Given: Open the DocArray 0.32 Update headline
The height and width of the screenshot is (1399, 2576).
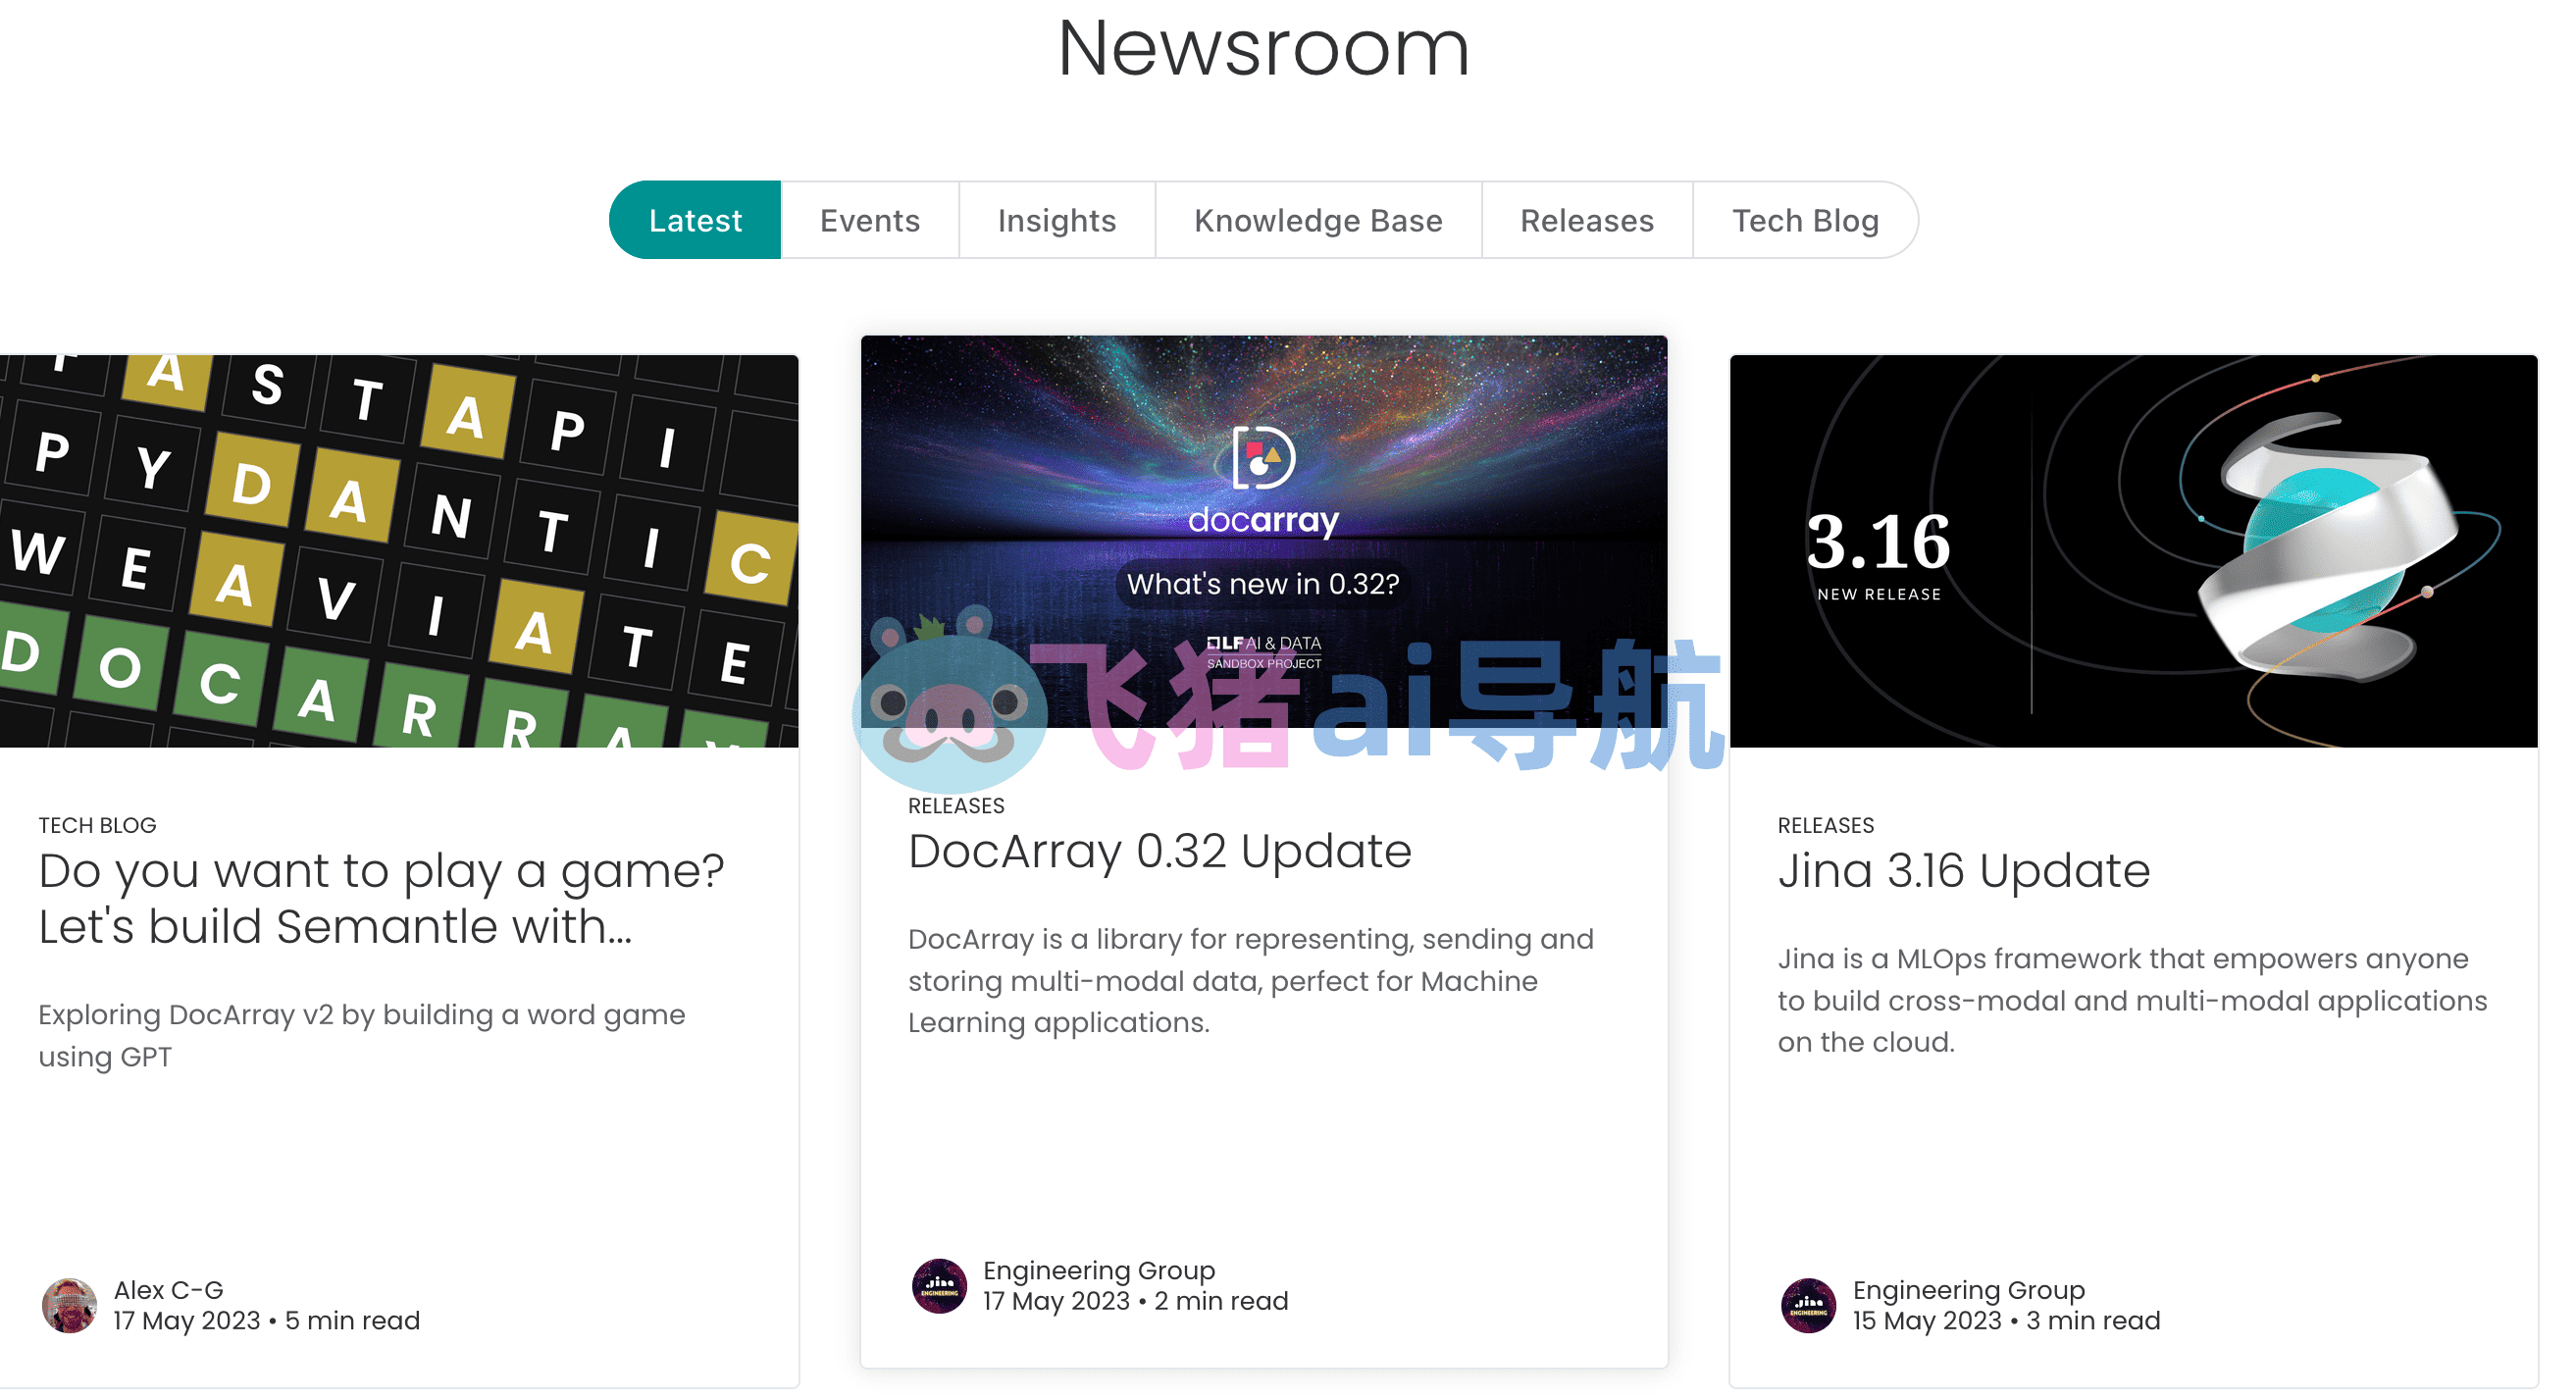Looking at the screenshot, I should pos(1159,851).
